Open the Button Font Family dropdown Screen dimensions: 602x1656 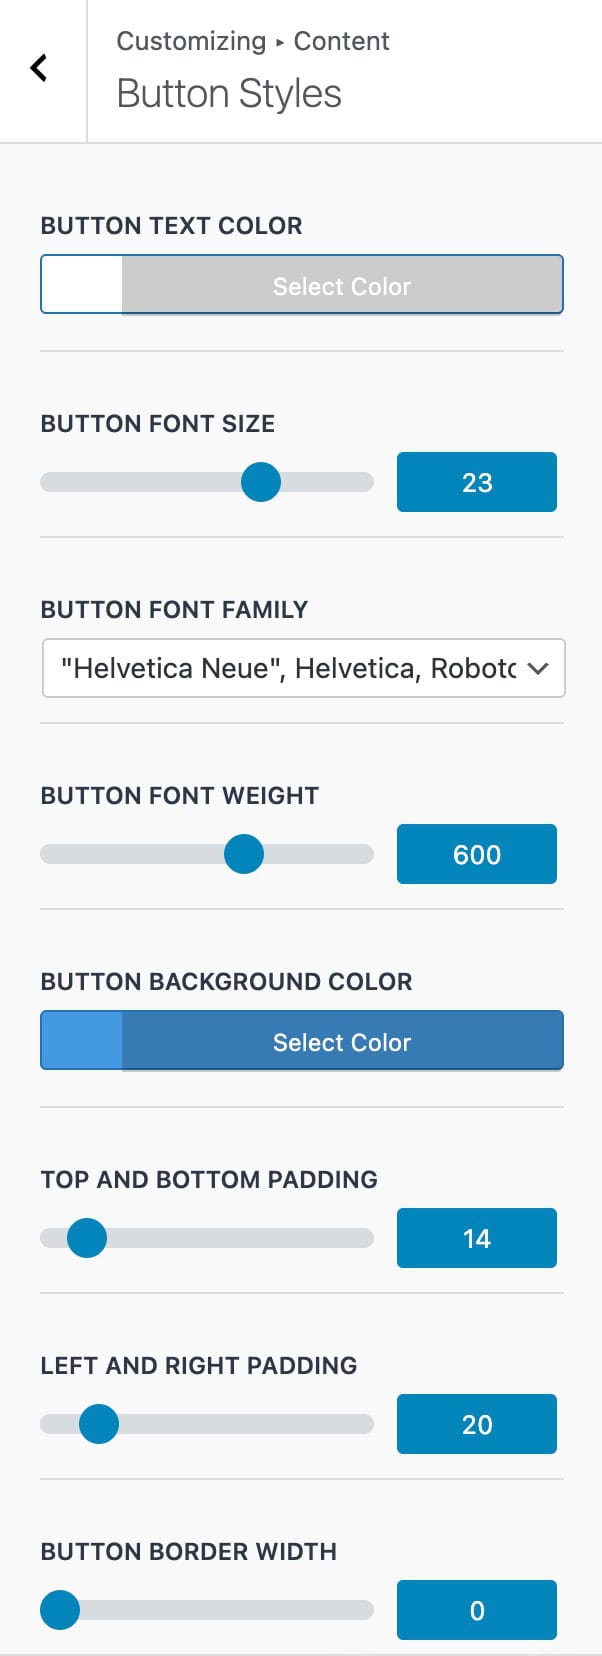290,668
